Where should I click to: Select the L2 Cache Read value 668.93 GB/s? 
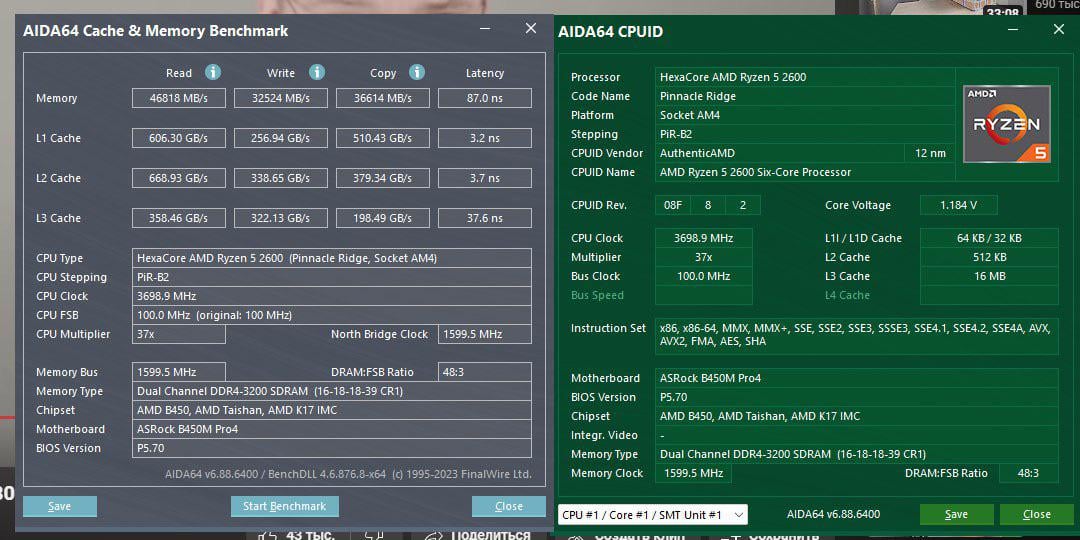(x=178, y=178)
